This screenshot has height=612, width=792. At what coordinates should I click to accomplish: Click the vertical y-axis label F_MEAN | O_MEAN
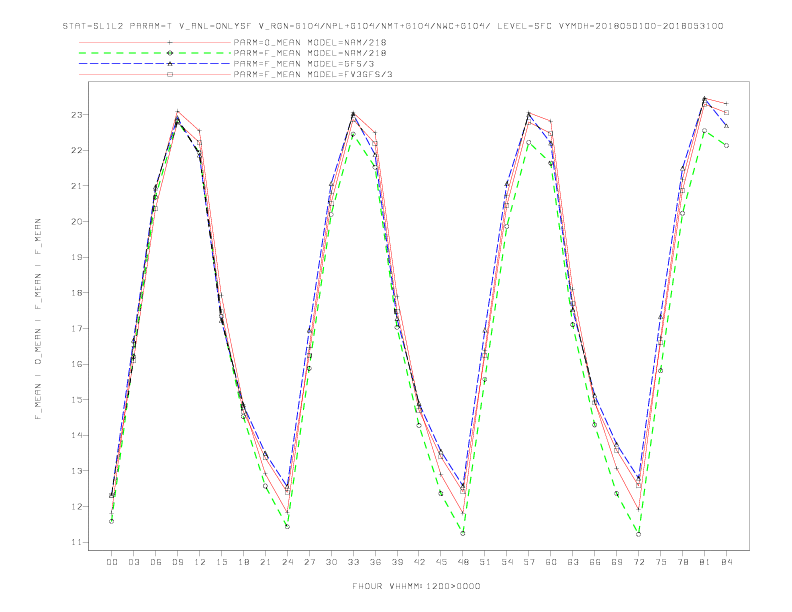[38, 319]
